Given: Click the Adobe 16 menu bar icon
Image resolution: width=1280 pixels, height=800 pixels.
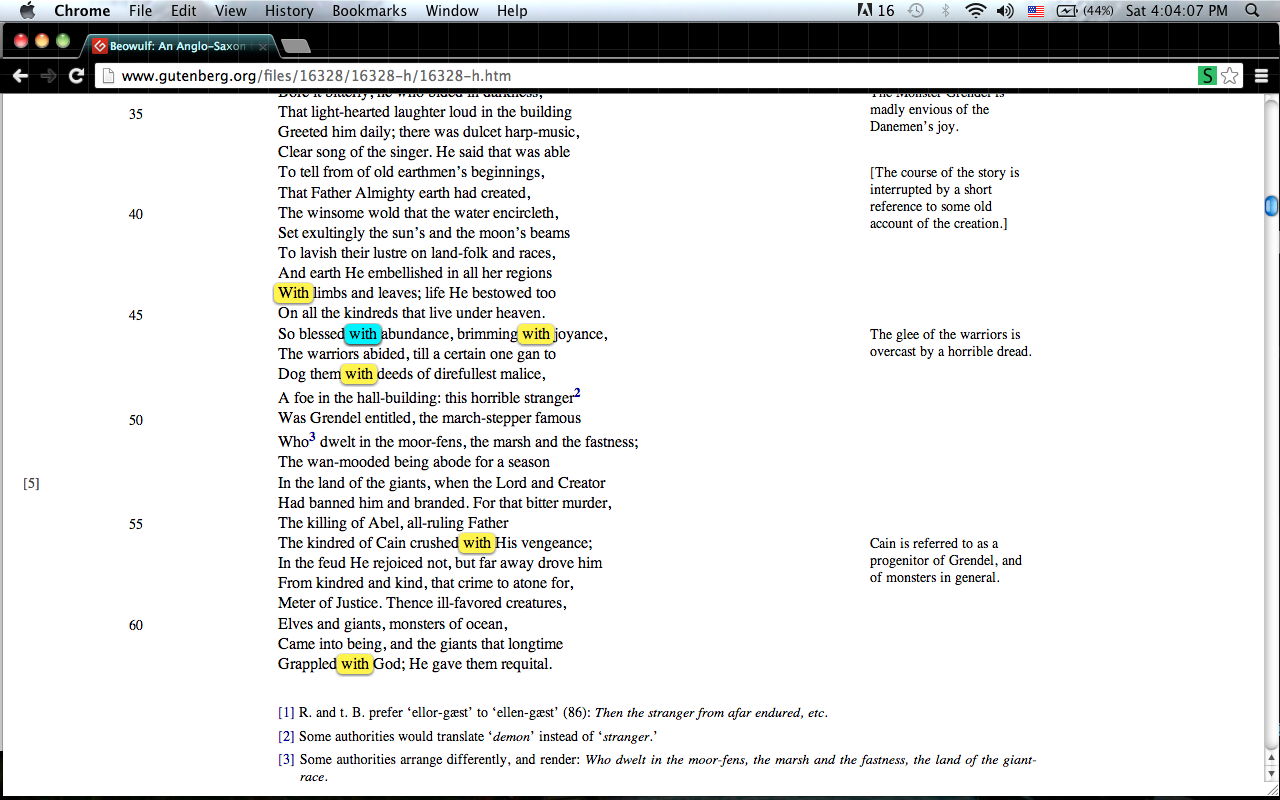Looking at the screenshot, I should 876,11.
